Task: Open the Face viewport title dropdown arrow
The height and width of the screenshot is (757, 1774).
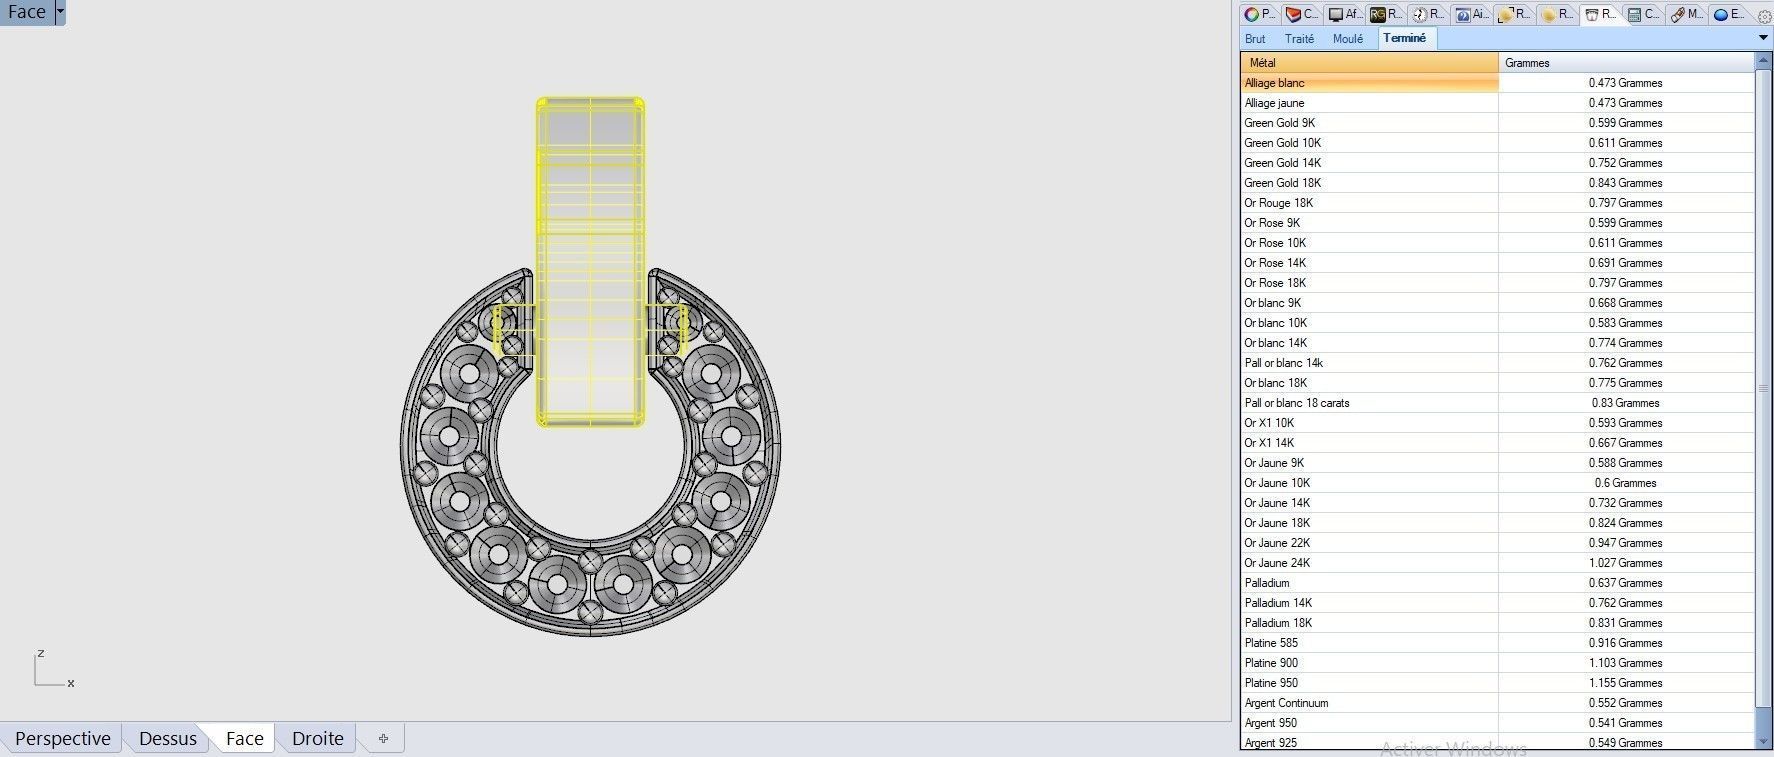Action: [60, 11]
